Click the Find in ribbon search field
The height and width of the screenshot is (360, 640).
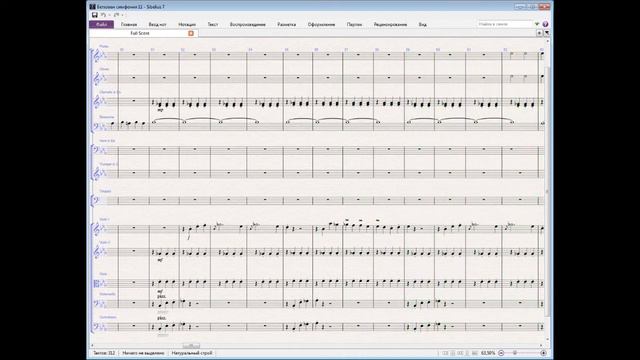(504, 24)
